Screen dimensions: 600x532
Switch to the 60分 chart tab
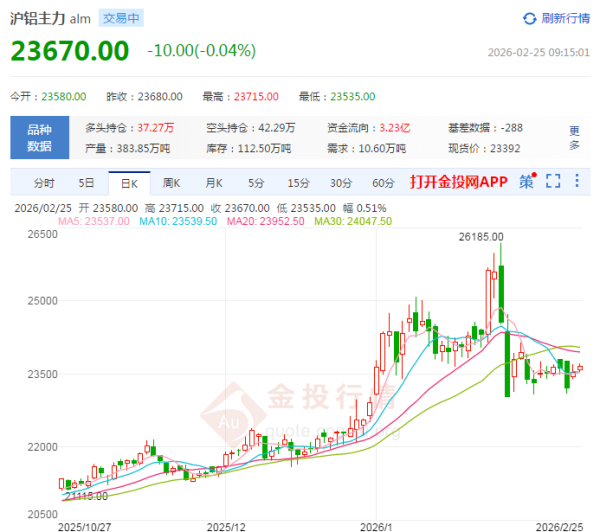click(x=383, y=183)
